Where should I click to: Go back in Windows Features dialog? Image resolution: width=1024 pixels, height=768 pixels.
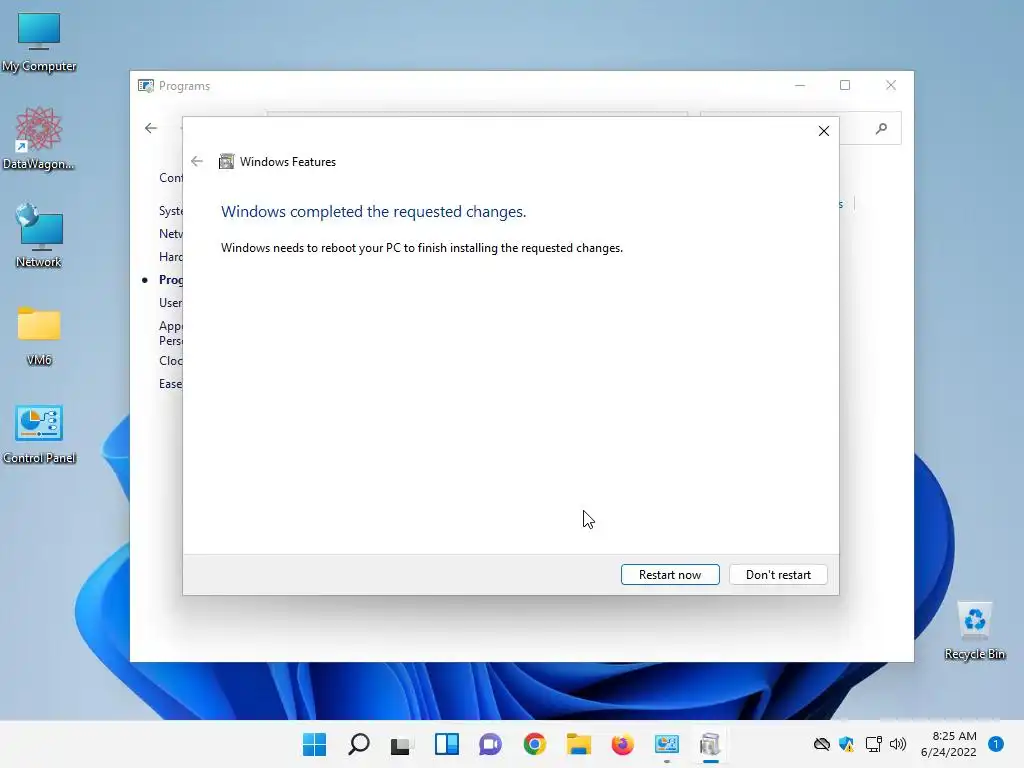[197, 161]
